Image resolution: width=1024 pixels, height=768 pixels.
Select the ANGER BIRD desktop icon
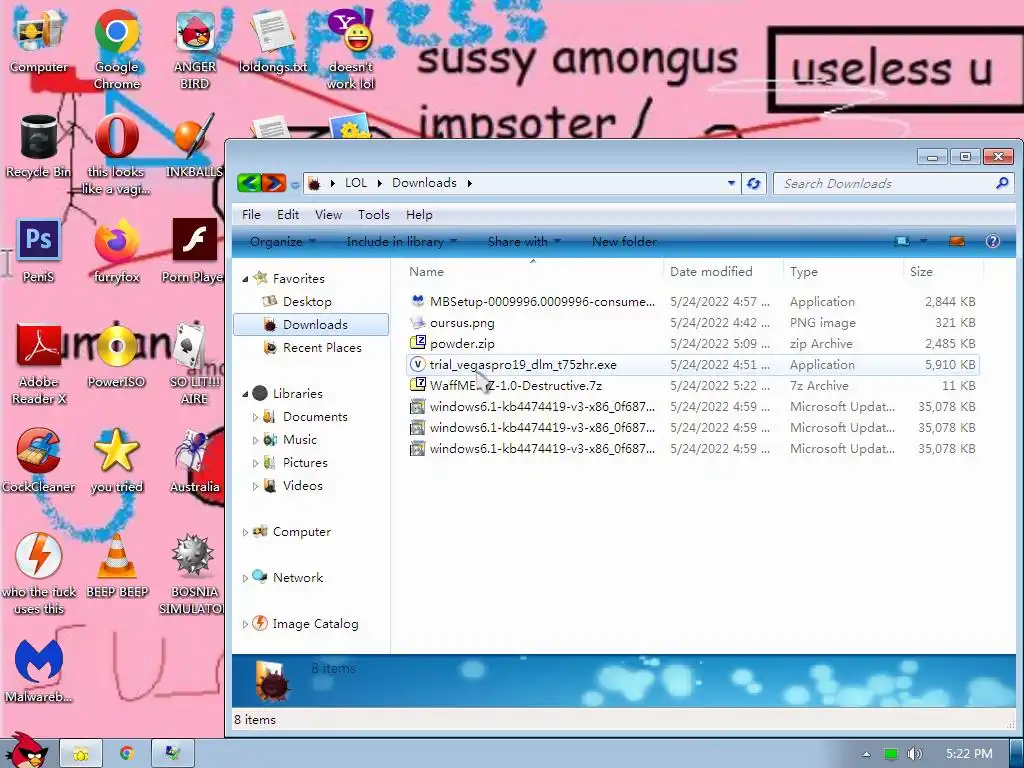[195, 48]
